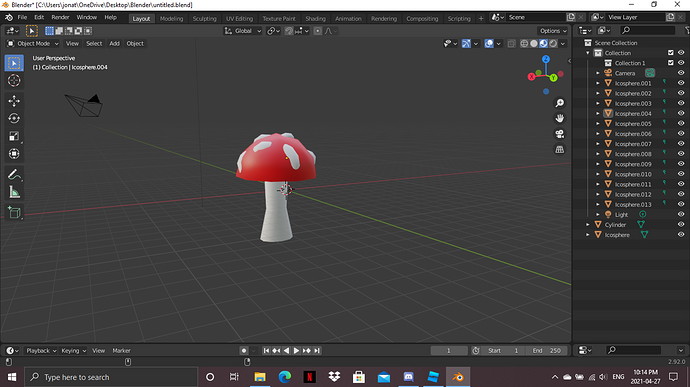The width and height of the screenshot is (690, 387).
Task: Open the viewport Add menu
Action: coord(114,44)
